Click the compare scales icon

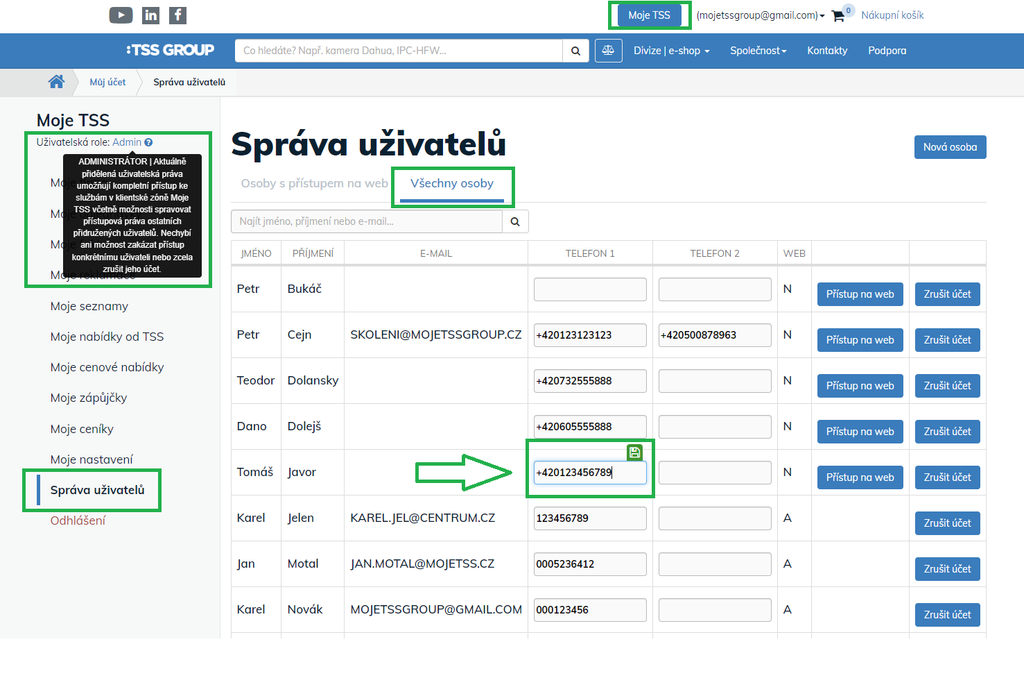pos(608,51)
